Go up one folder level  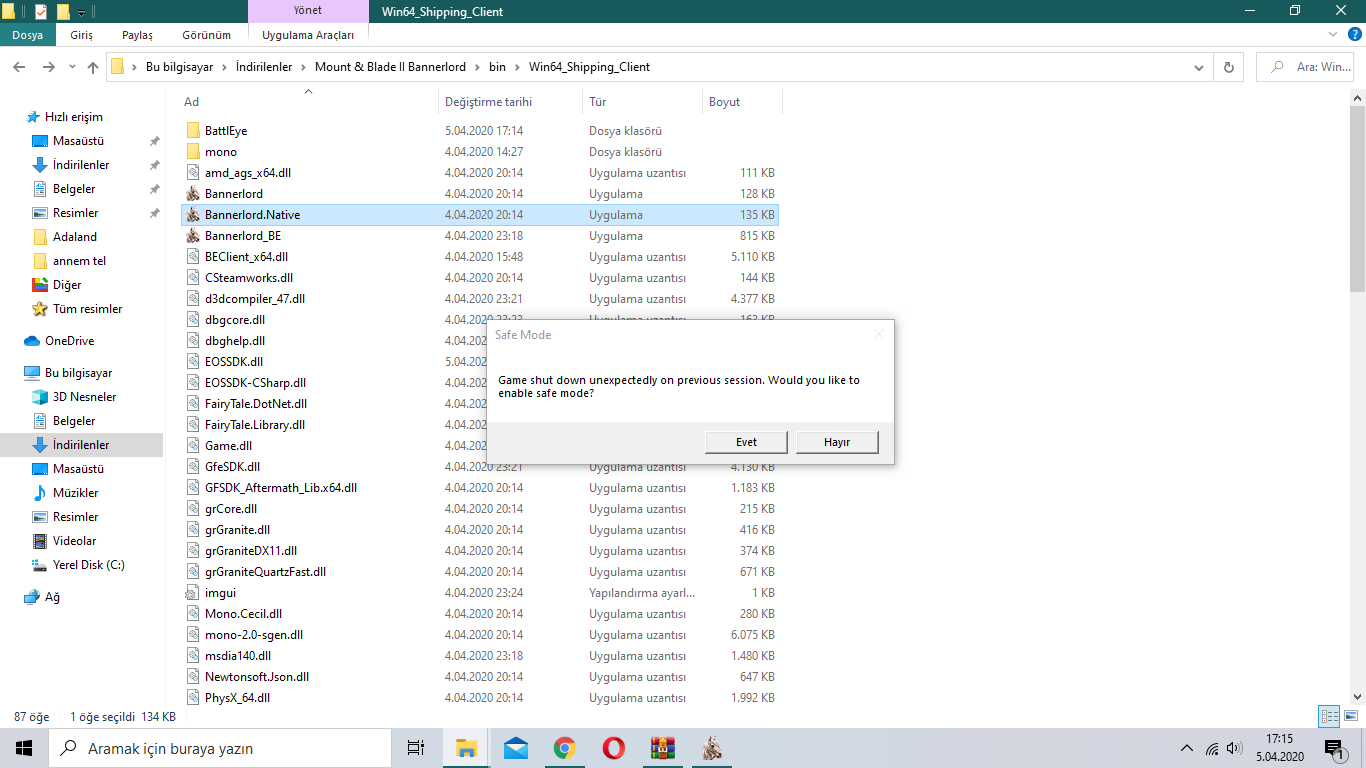93,67
